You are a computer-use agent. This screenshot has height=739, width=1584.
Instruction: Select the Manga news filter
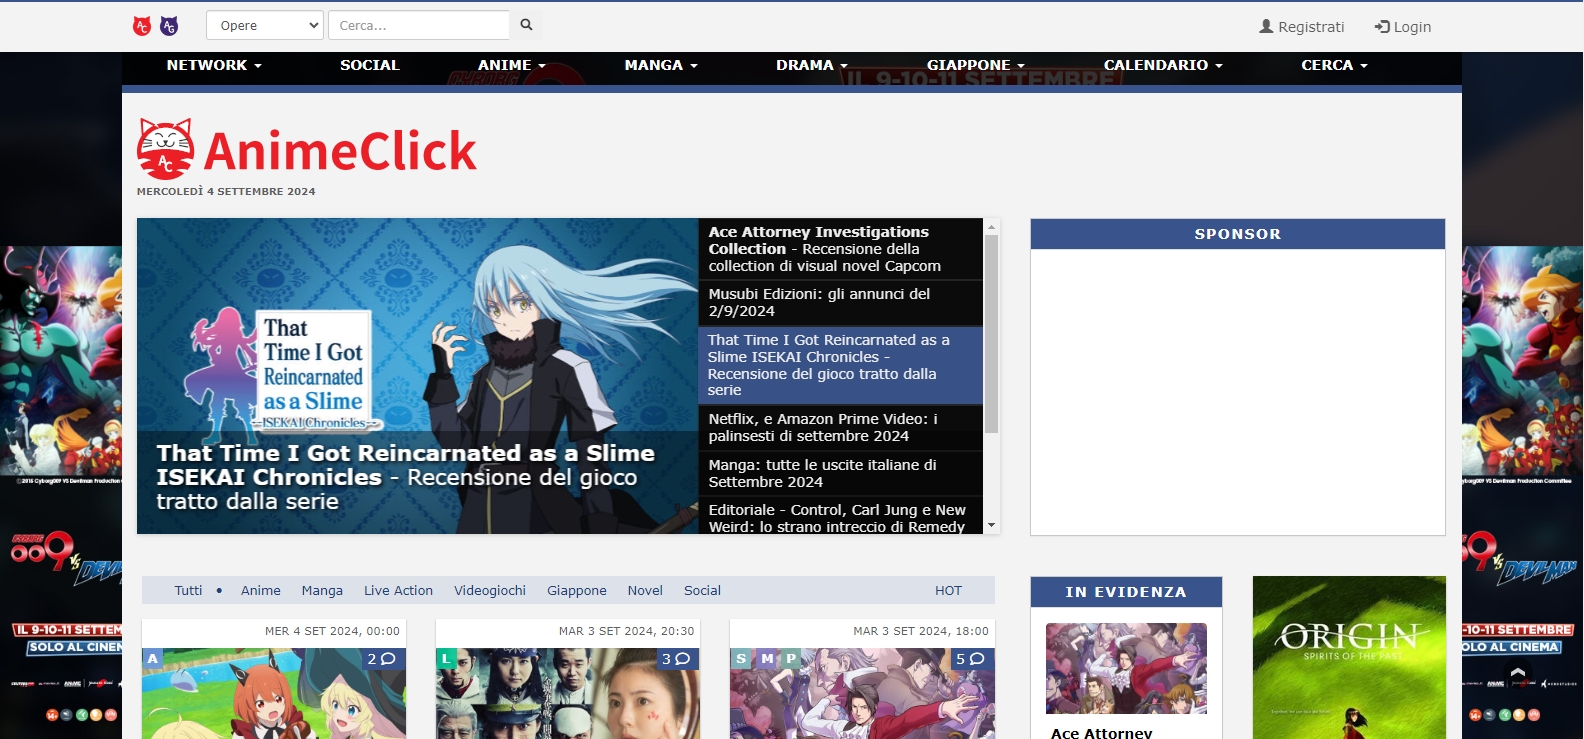point(322,591)
